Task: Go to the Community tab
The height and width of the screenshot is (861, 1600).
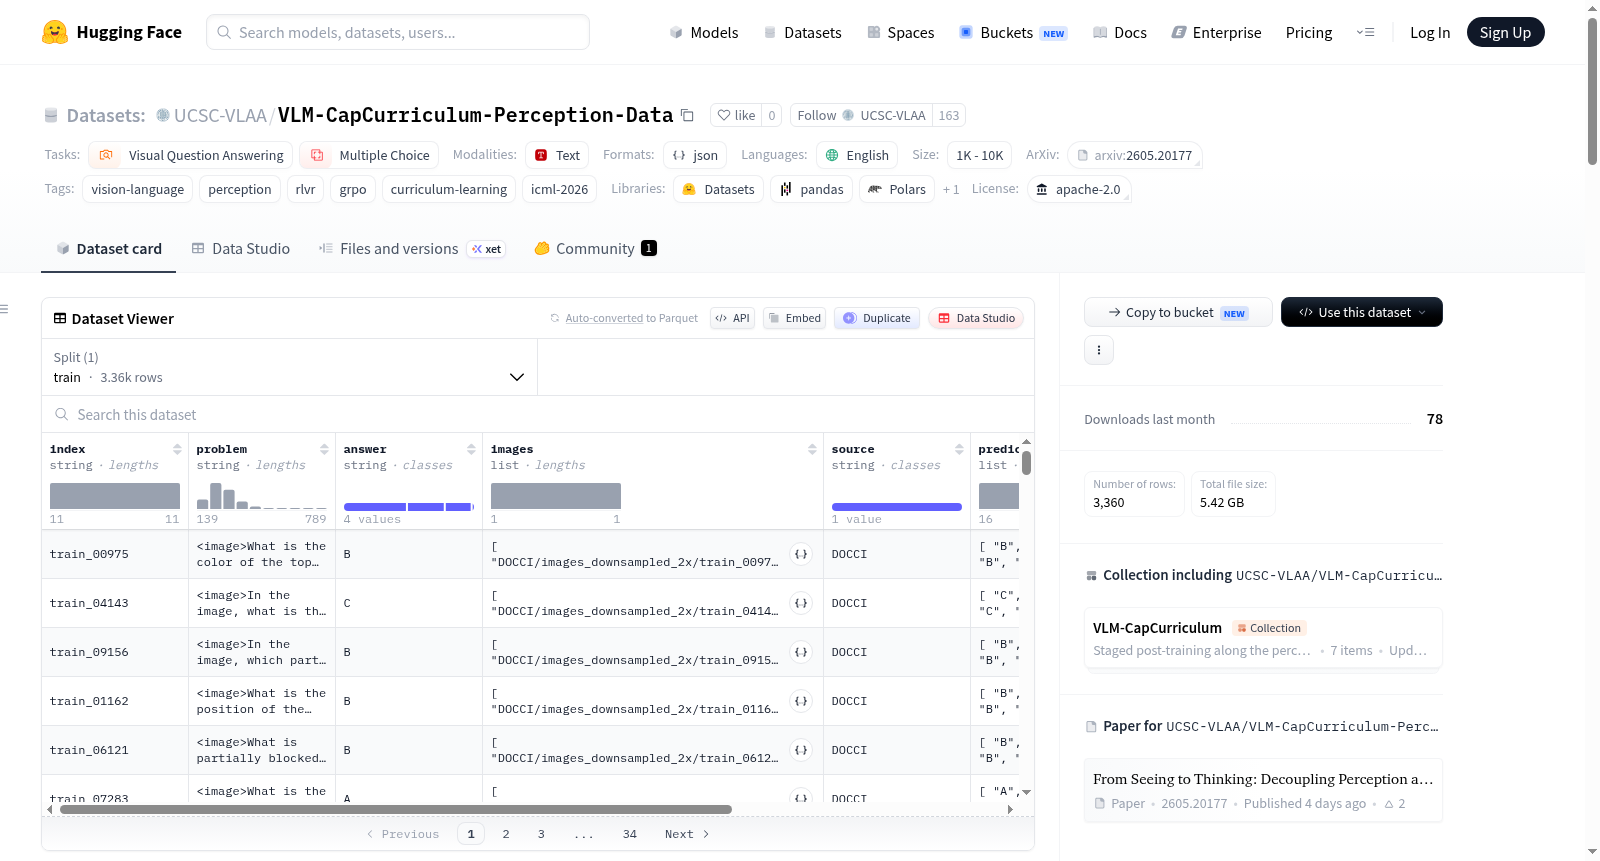Action: tap(595, 249)
